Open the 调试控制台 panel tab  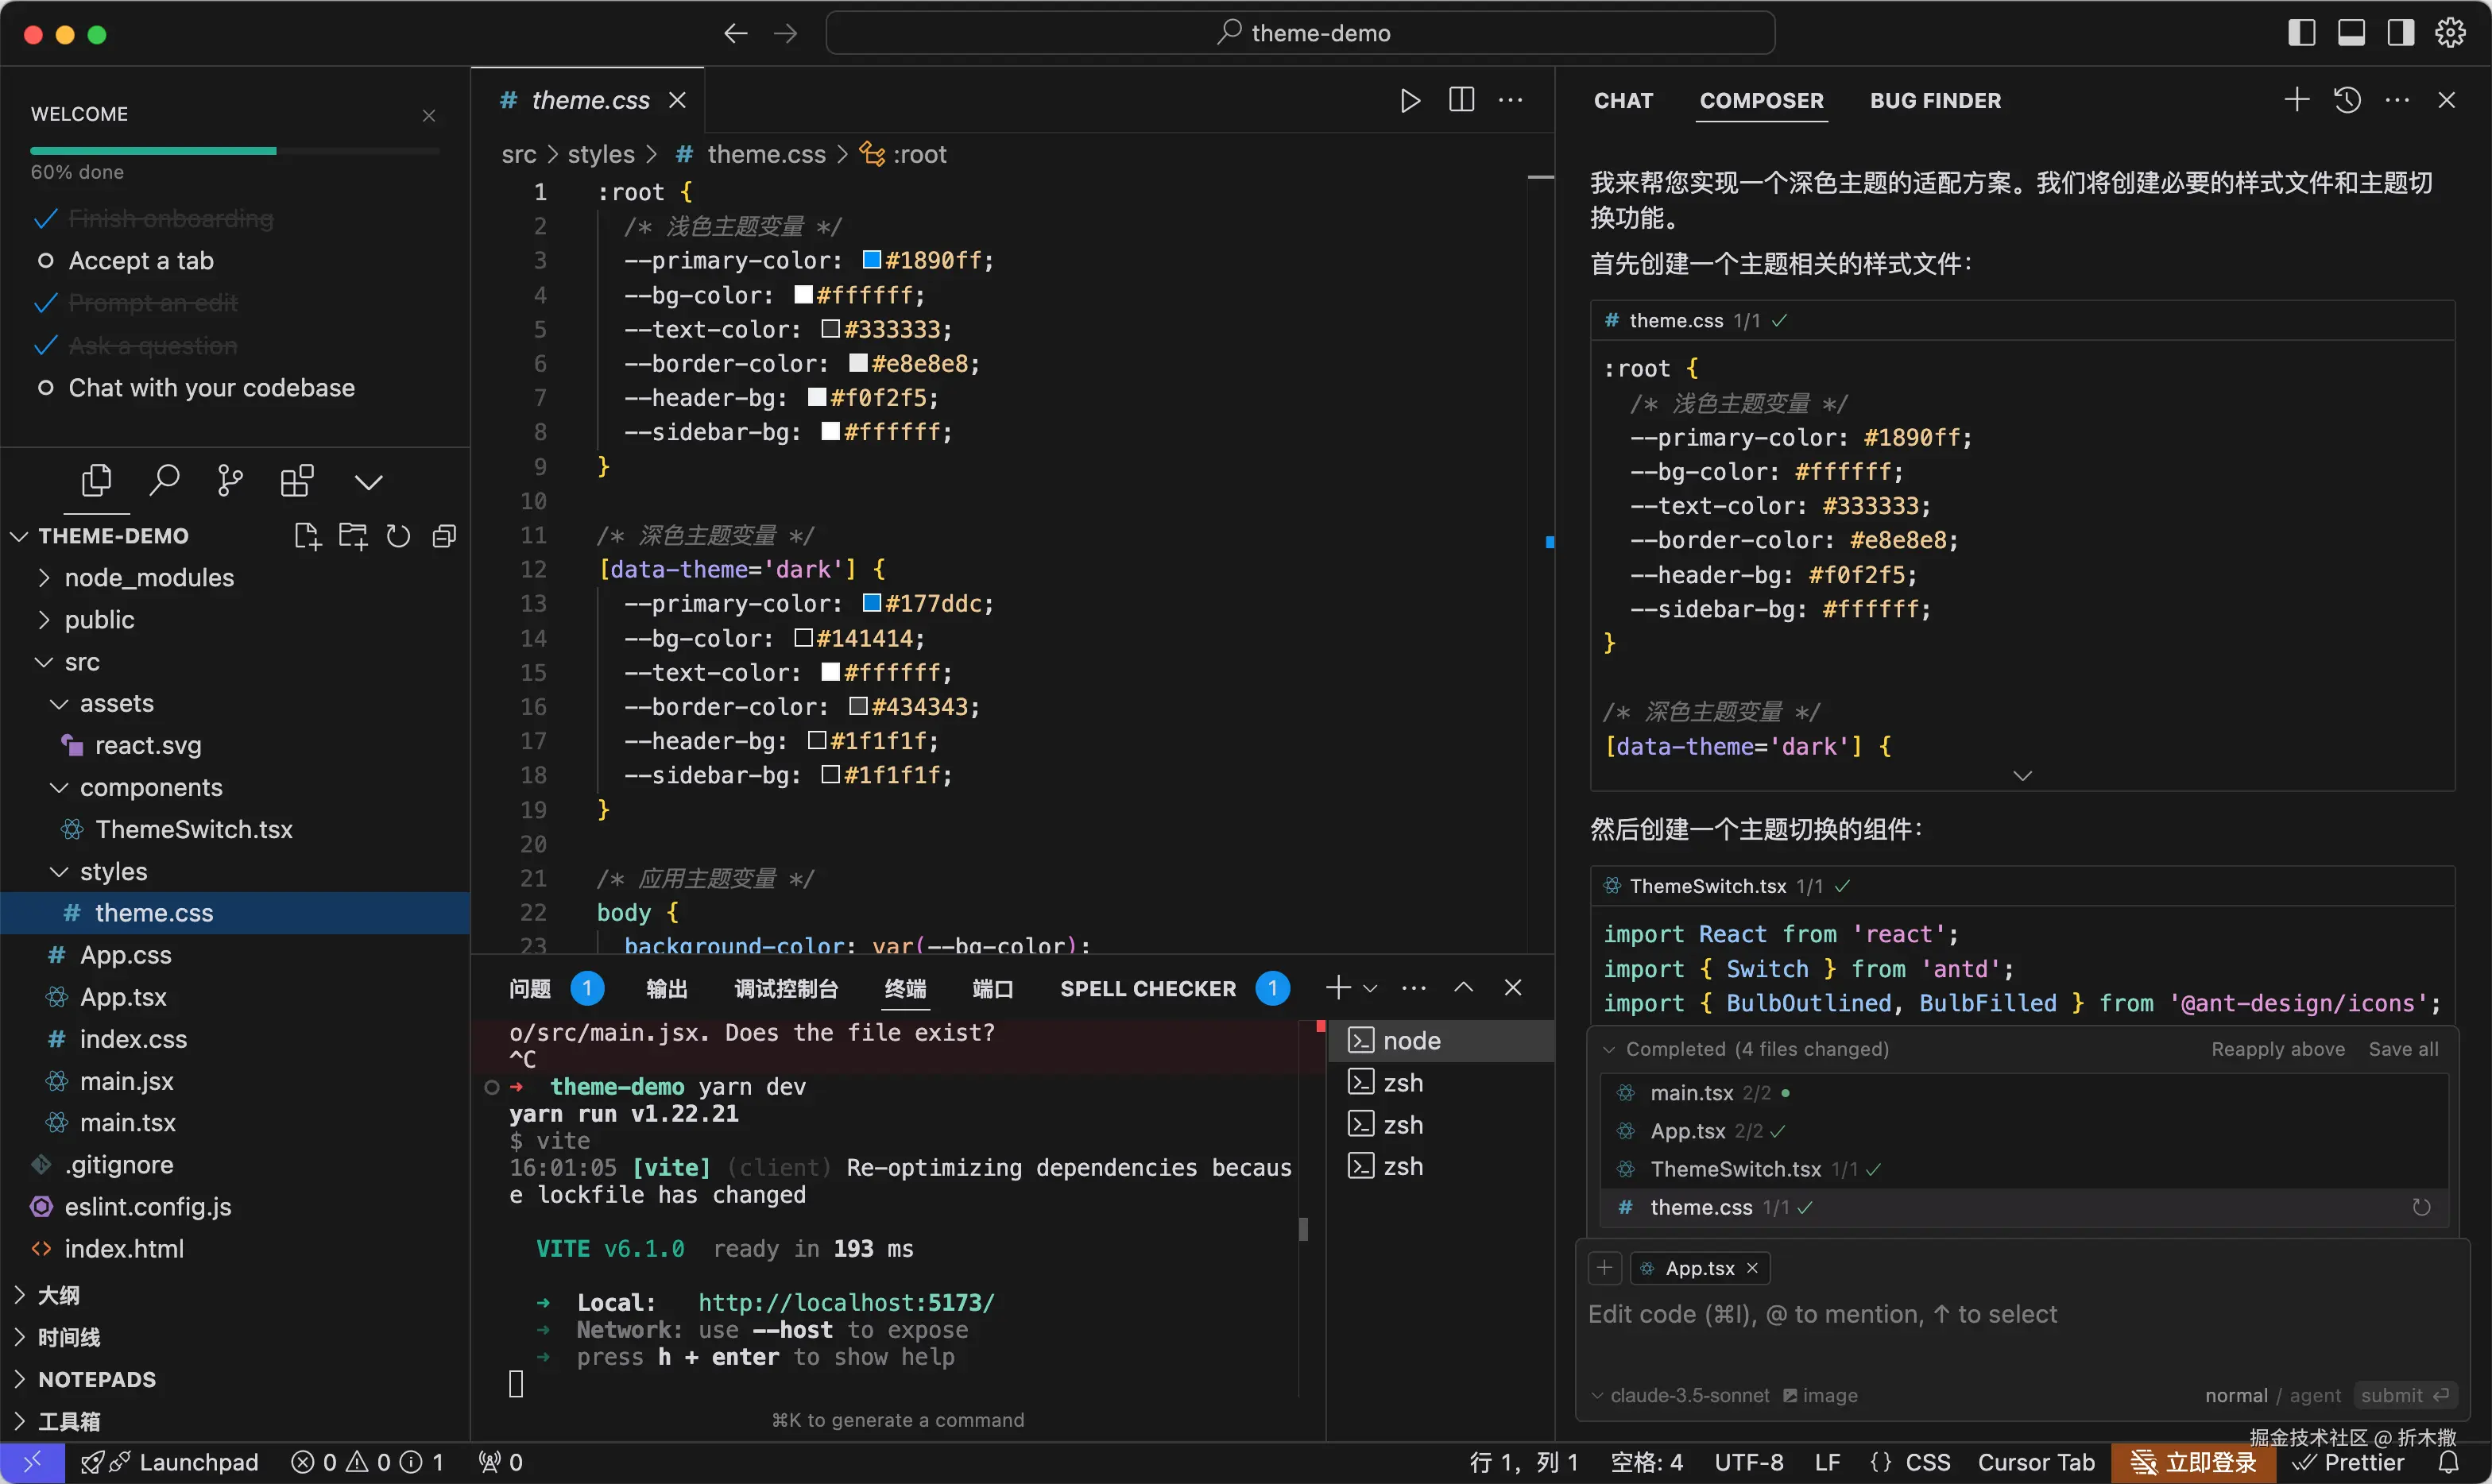click(x=786, y=989)
